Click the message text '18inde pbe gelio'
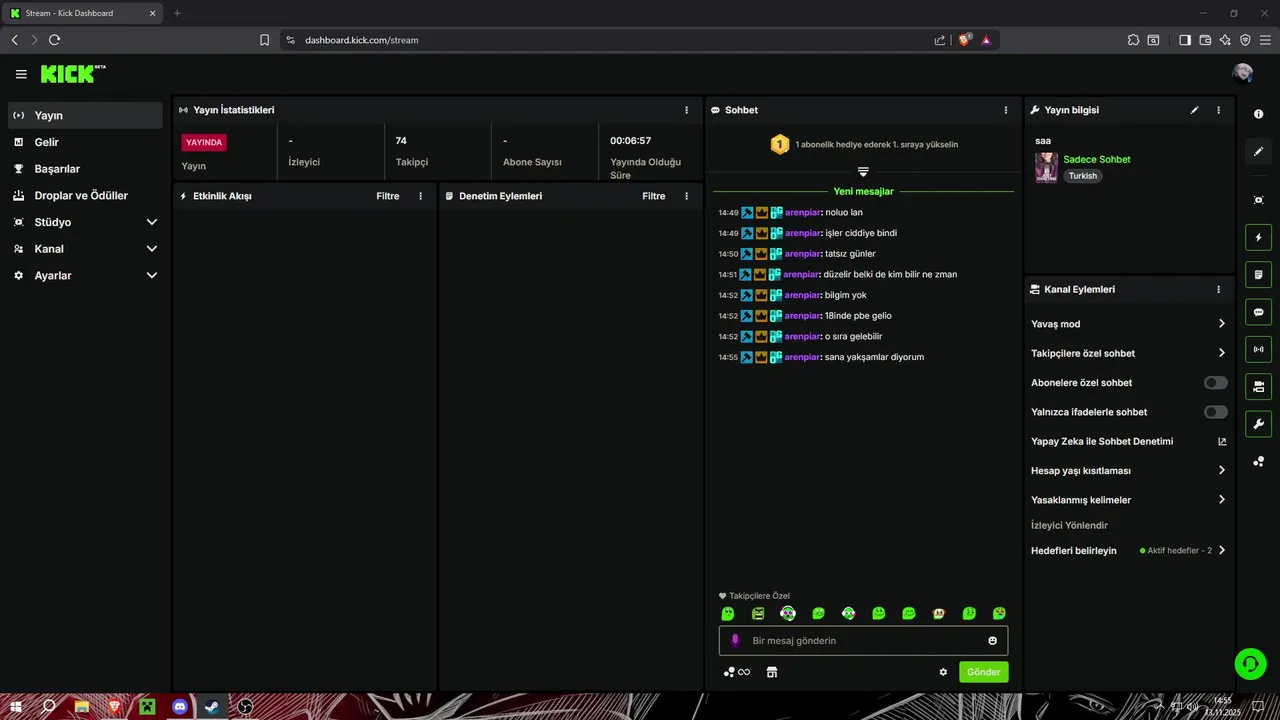1280x720 pixels. pyautogui.click(x=858, y=316)
